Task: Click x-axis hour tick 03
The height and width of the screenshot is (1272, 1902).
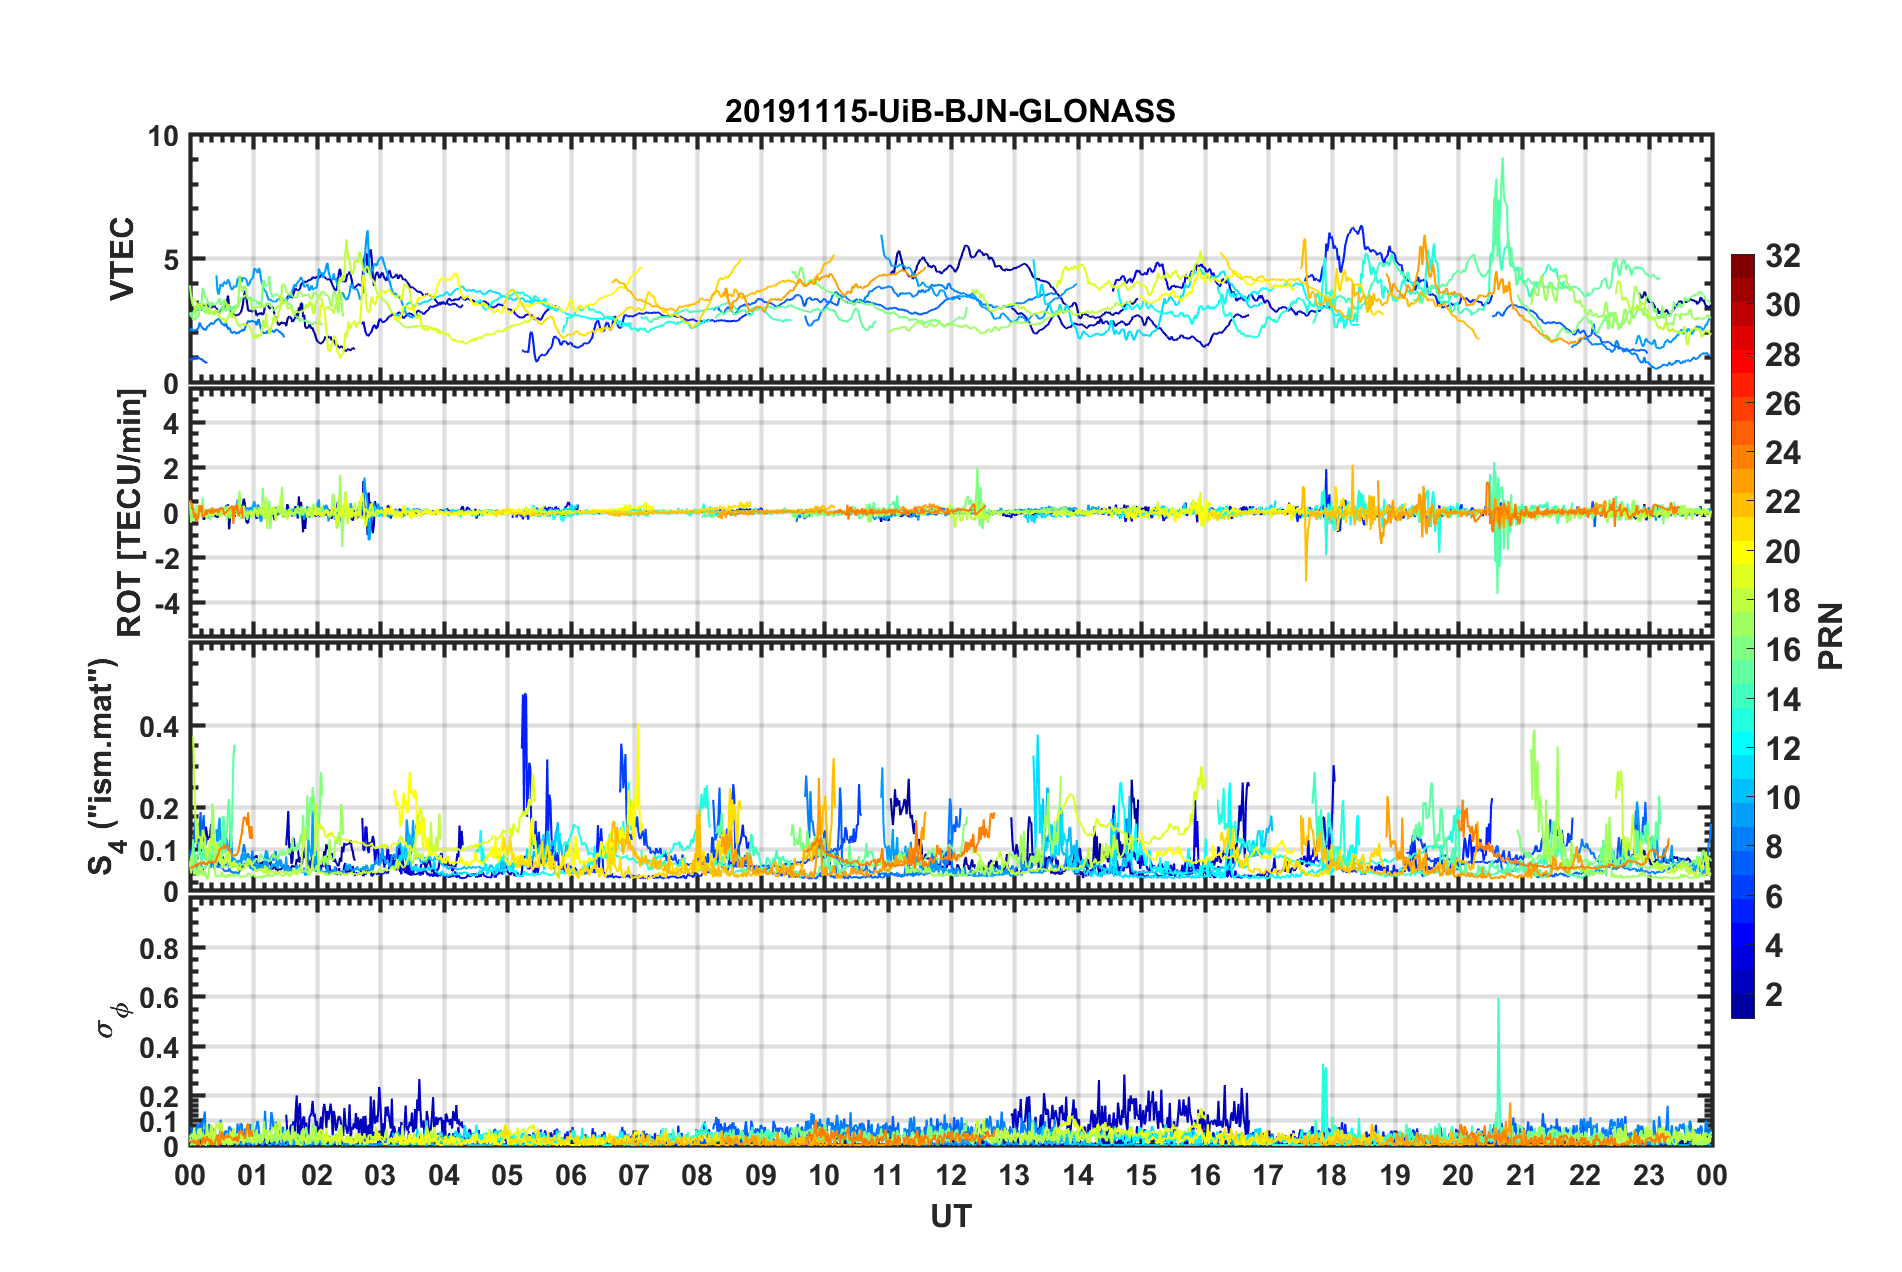Action: coord(380,1176)
